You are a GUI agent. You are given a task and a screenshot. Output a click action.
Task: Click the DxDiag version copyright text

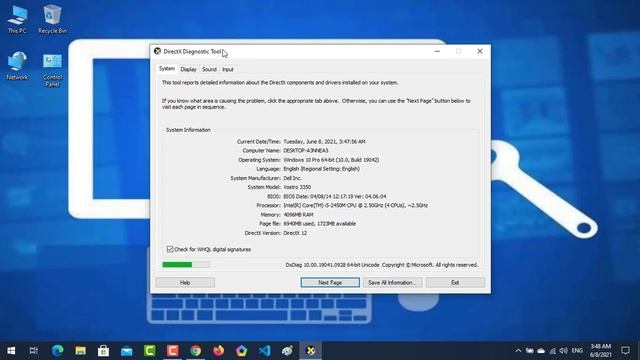(x=382, y=265)
